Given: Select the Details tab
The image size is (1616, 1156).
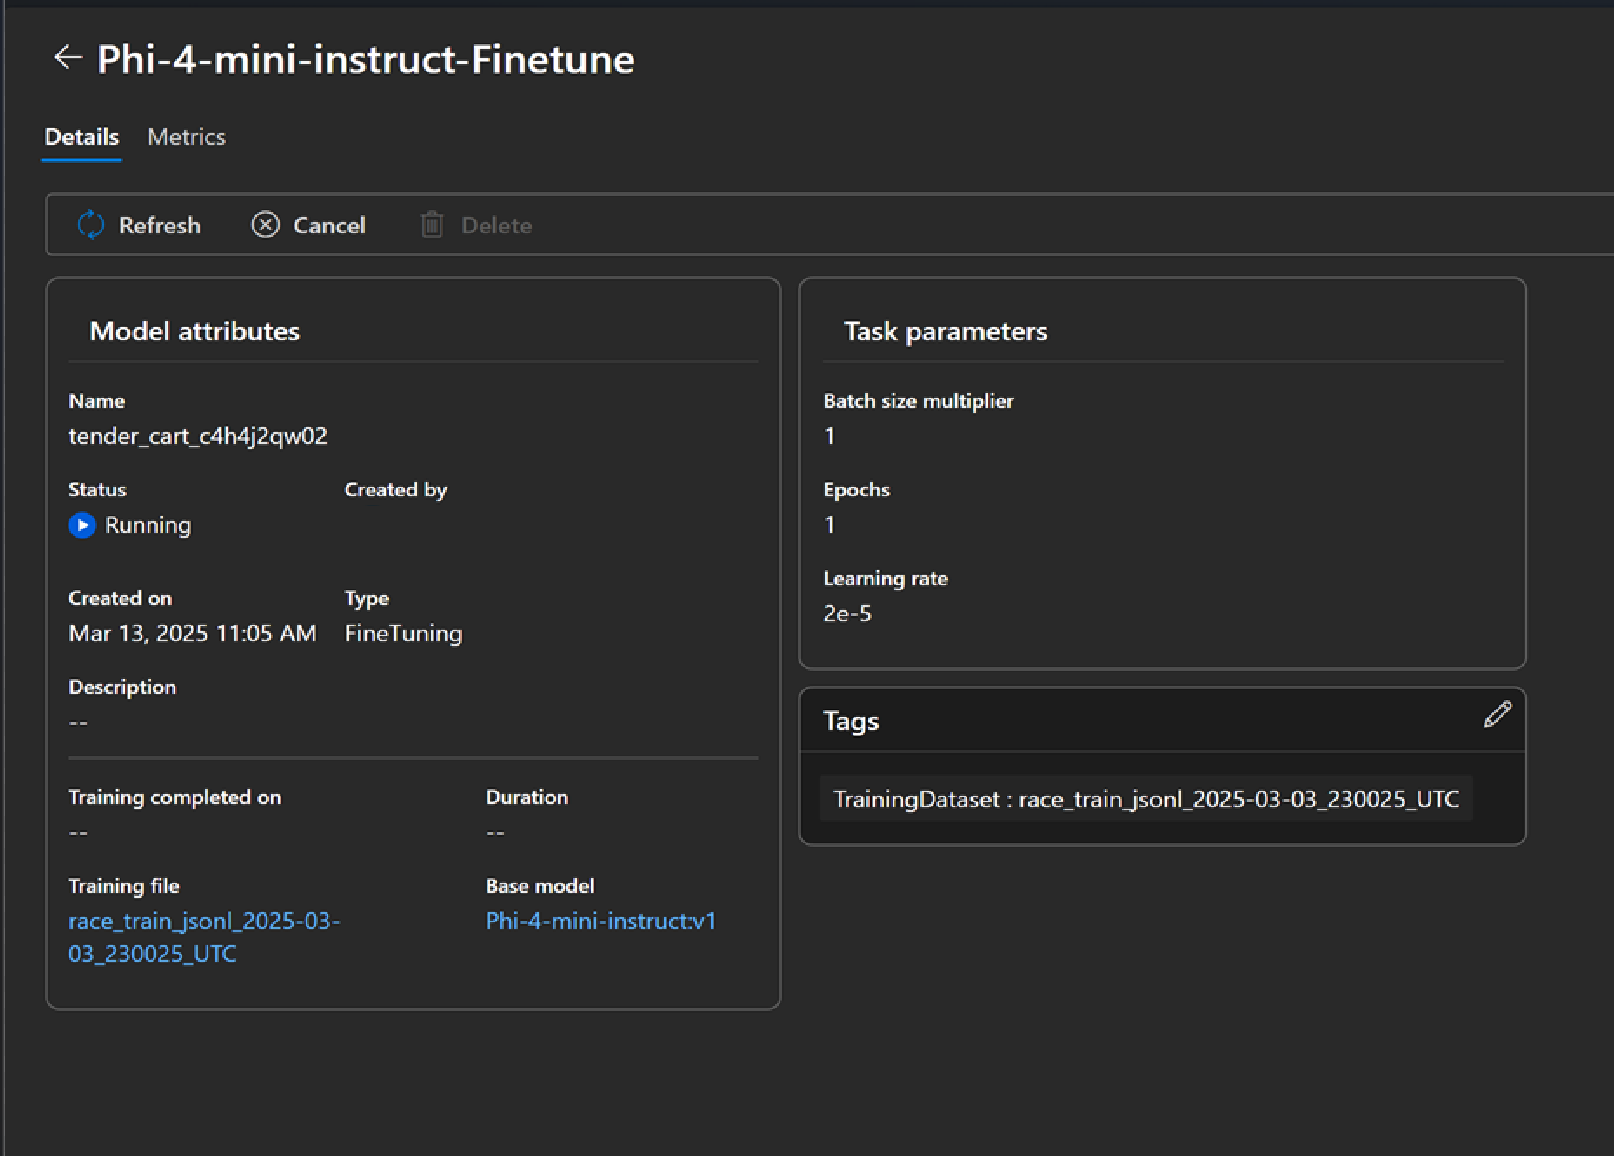Looking at the screenshot, I should coord(82,137).
